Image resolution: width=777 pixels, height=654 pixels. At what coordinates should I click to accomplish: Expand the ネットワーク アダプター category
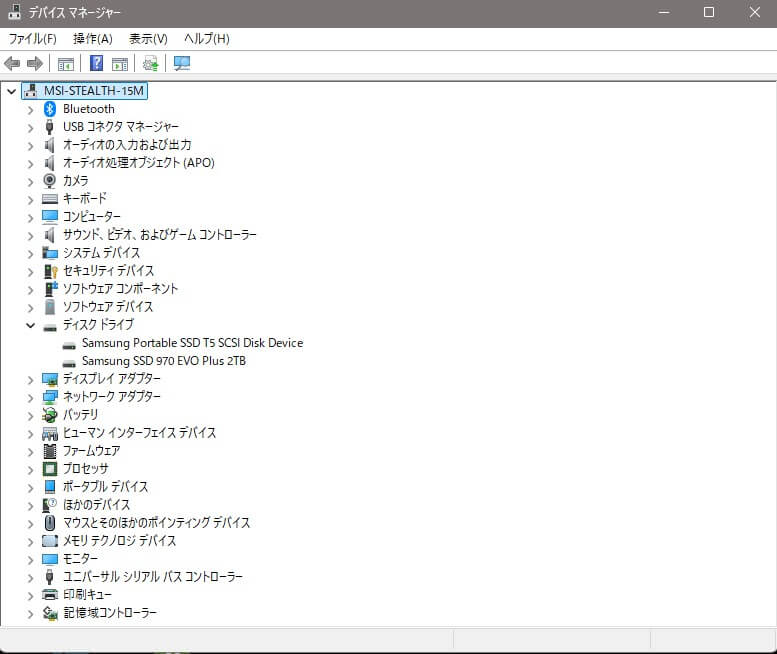30,397
